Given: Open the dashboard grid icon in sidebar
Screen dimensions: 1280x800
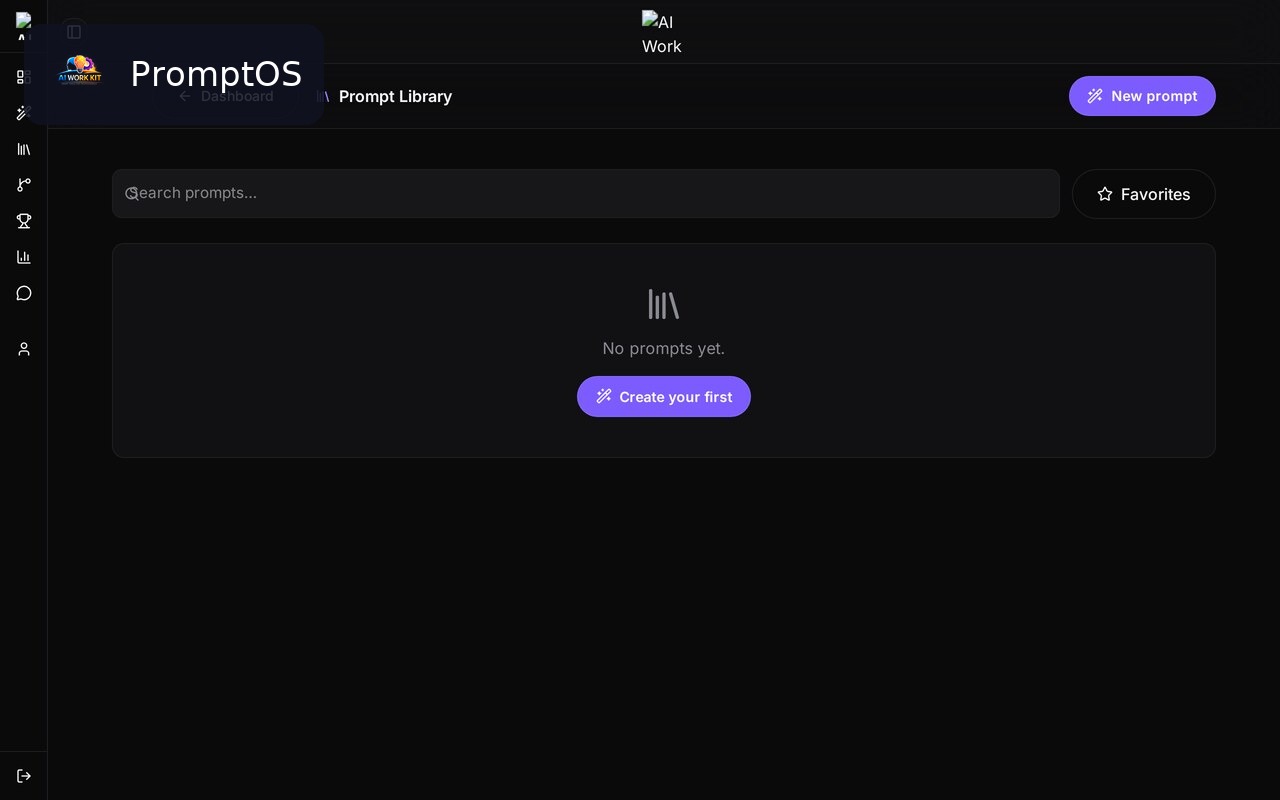Looking at the screenshot, I should [23, 77].
